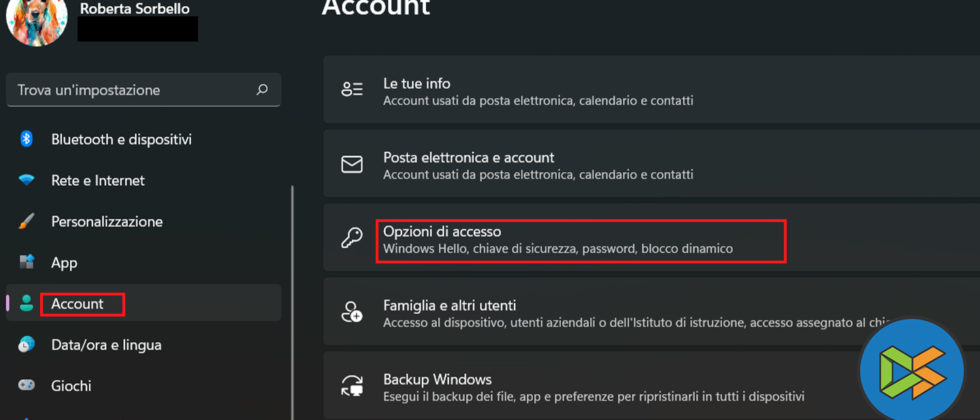The width and height of the screenshot is (980, 420).
Task: Click the search magnifier icon
Action: [262, 90]
